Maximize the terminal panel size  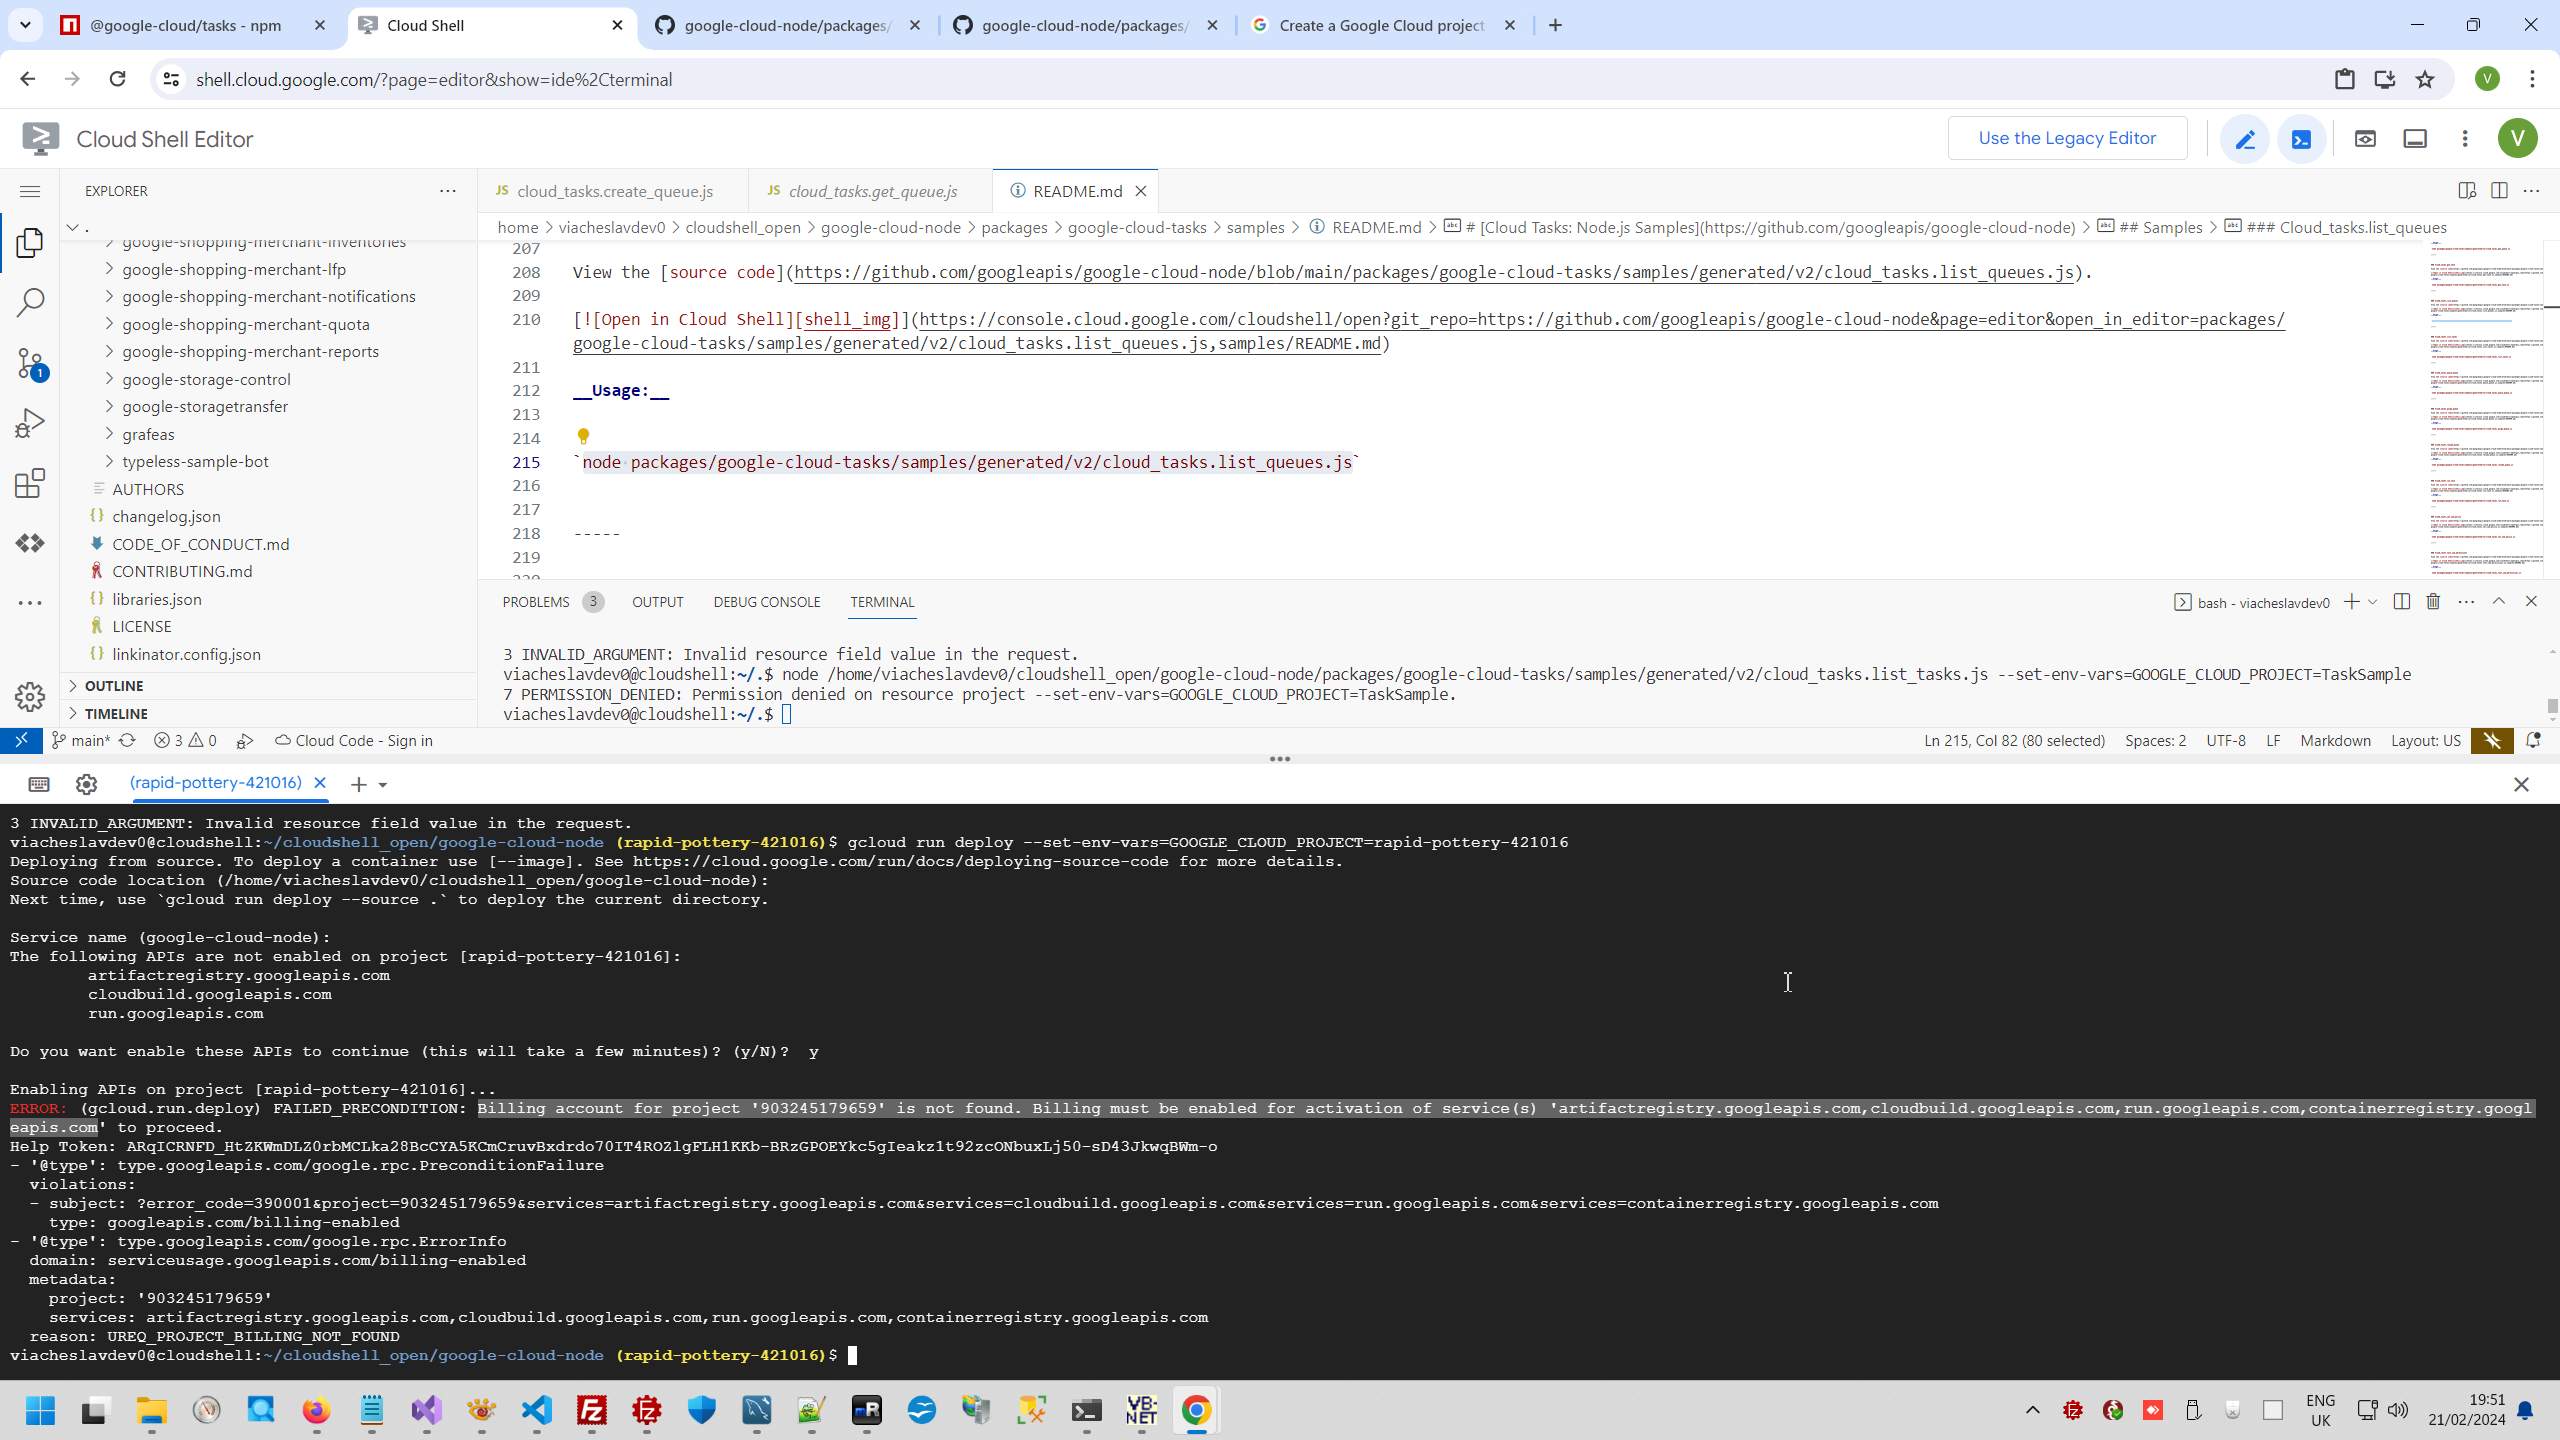point(2498,602)
